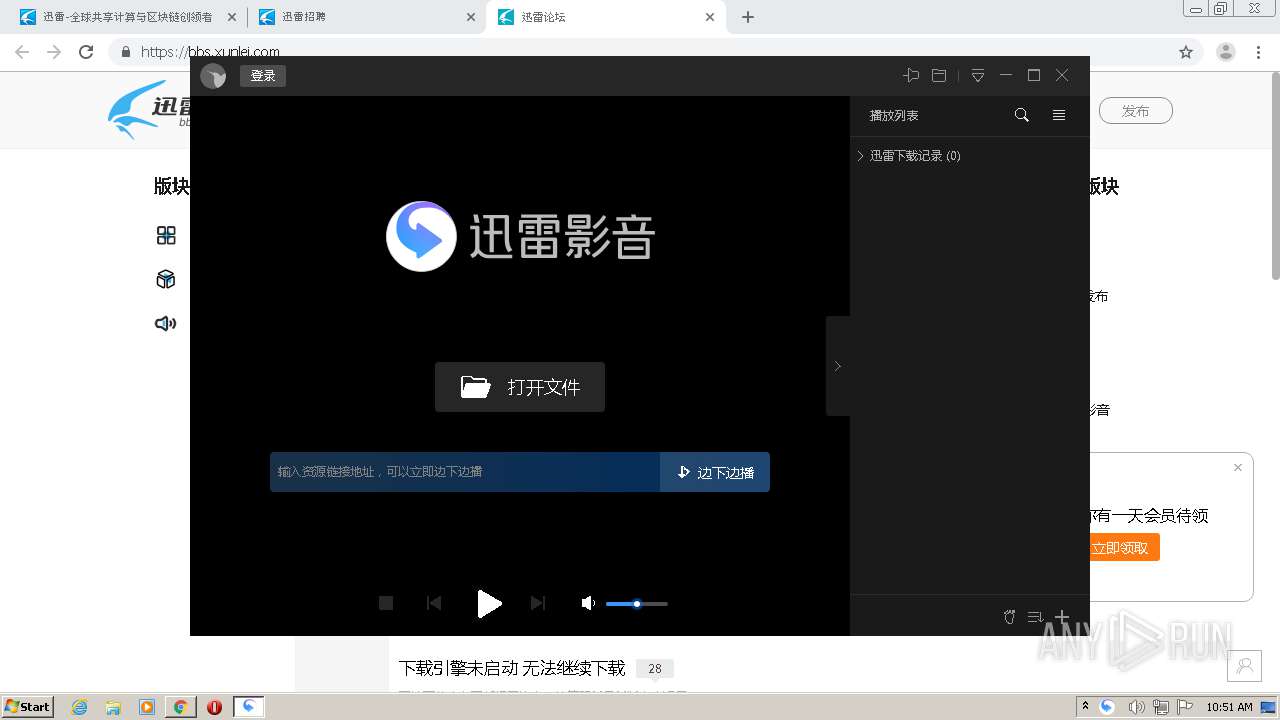
Task: Click the cube icon in forum sidebar
Action: point(166,279)
